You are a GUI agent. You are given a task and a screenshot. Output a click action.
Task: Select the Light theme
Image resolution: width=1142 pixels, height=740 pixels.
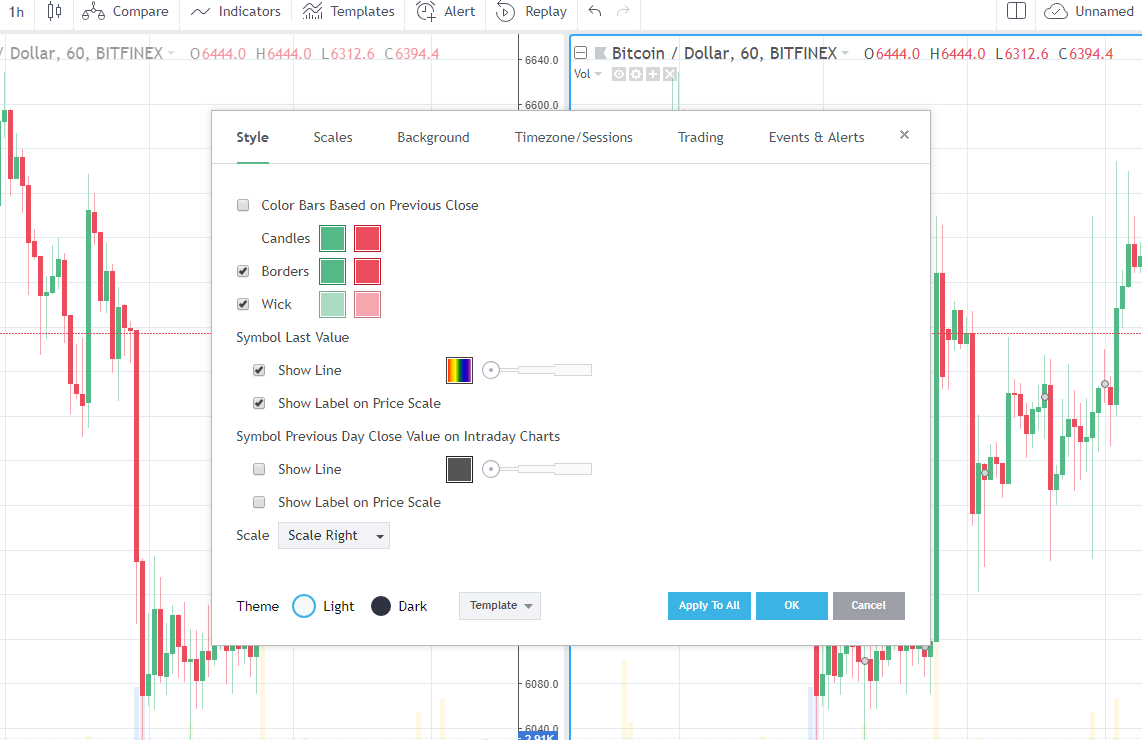(304, 606)
